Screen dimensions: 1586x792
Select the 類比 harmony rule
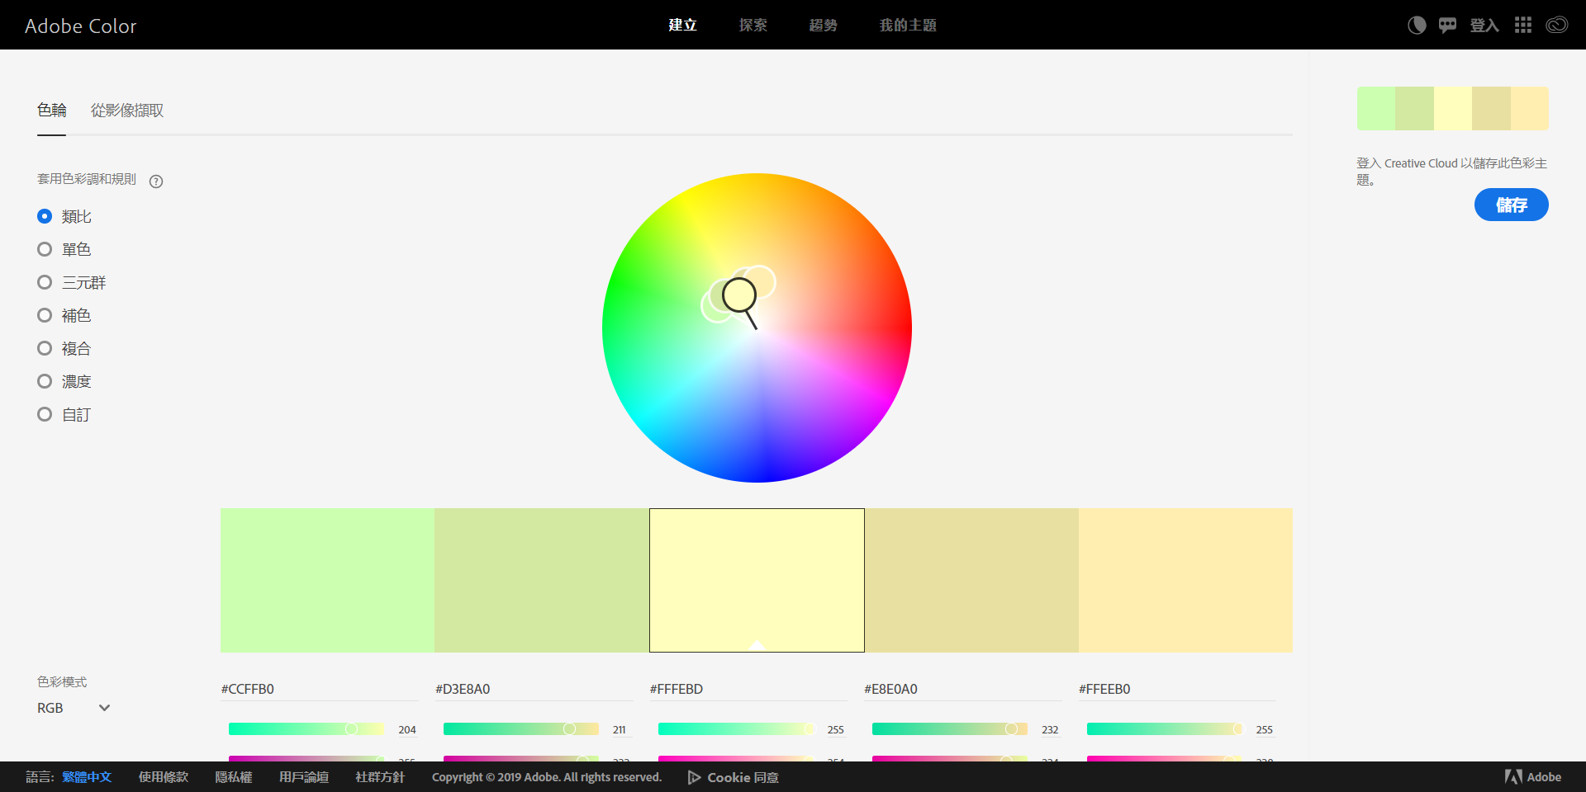click(65, 216)
